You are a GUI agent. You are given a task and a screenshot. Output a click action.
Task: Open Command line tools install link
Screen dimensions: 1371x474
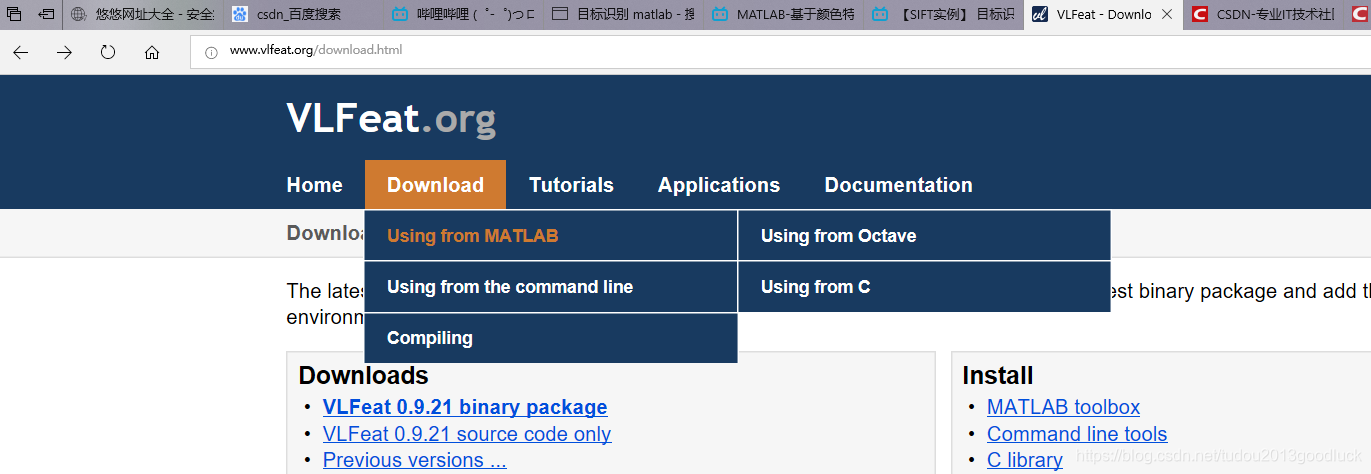coord(1077,434)
